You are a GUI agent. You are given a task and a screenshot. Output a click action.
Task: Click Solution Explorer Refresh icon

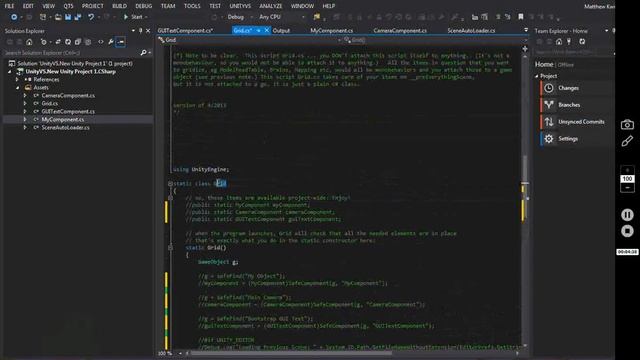click(68, 42)
